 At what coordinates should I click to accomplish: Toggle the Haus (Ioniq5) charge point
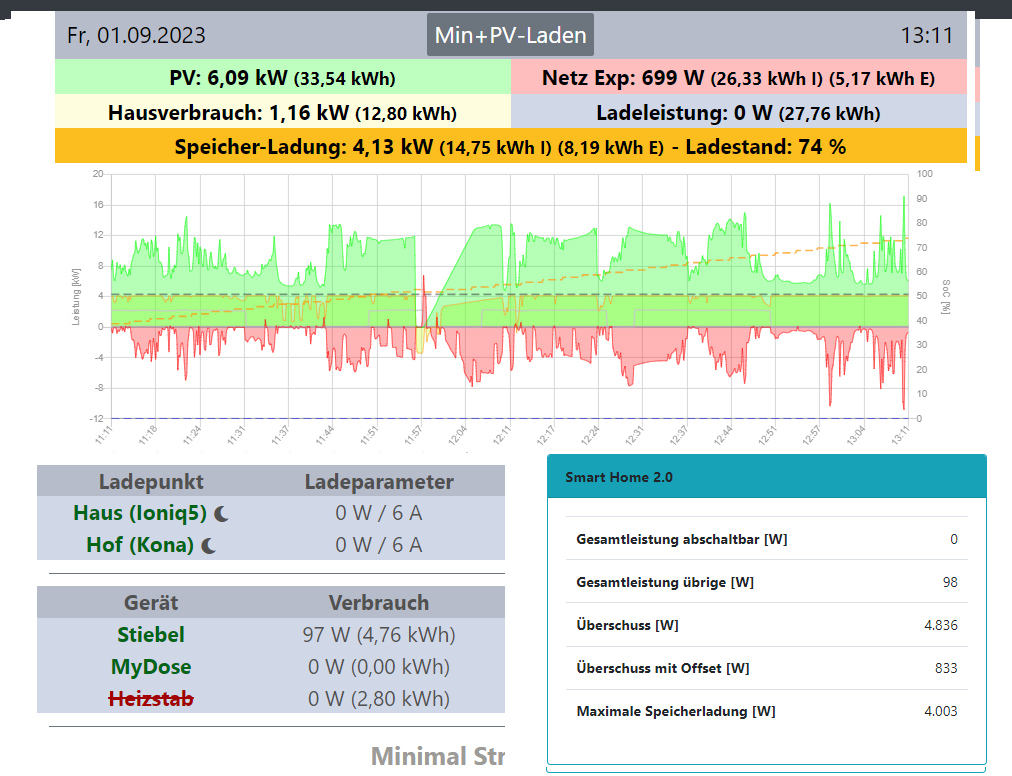140,513
